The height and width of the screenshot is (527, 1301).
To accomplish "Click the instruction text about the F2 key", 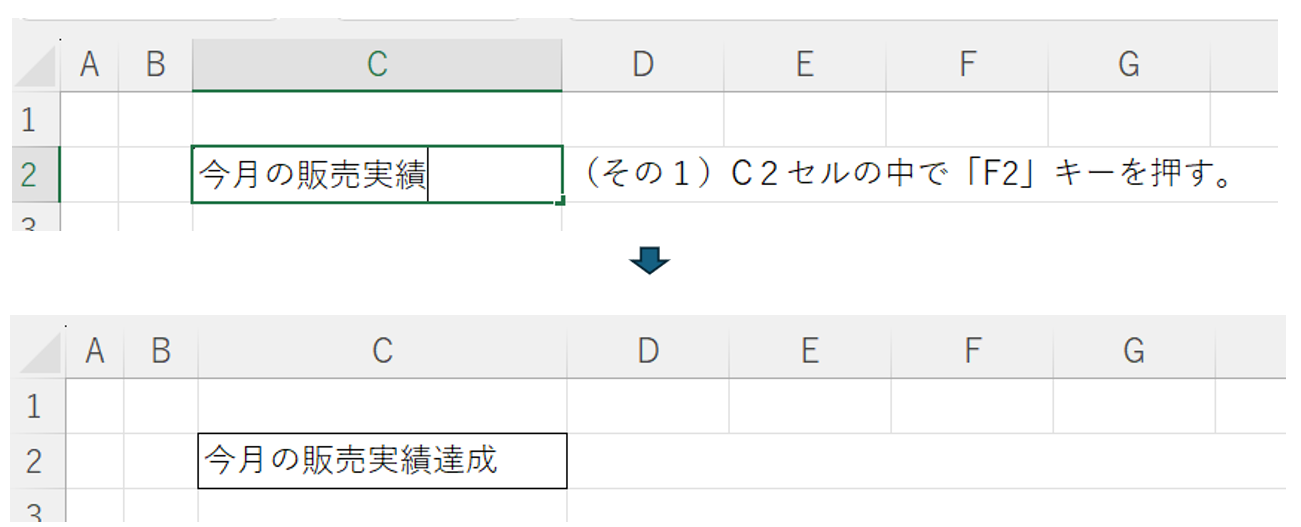I will coord(908,175).
